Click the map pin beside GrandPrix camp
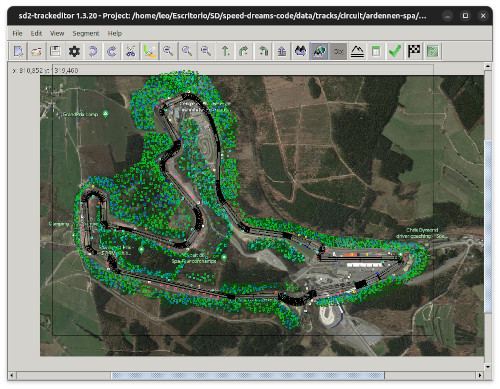This screenshot has height=389, width=500. [105, 114]
